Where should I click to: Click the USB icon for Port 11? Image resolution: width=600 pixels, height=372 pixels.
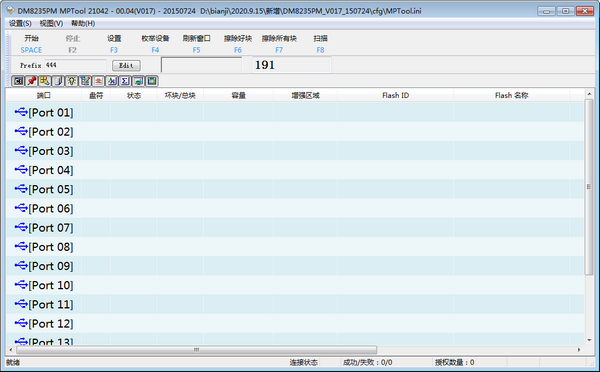click(21, 303)
